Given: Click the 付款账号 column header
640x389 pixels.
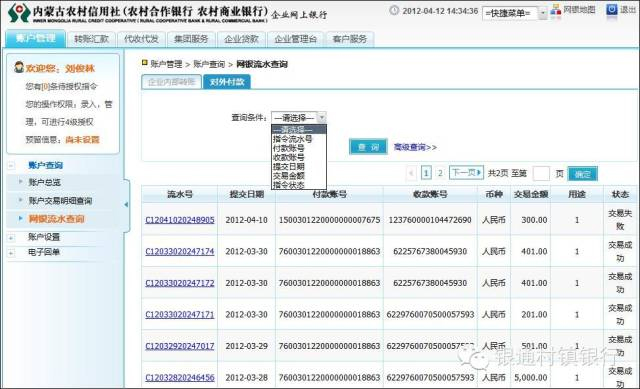Looking at the screenshot, I should coord(329,194).
